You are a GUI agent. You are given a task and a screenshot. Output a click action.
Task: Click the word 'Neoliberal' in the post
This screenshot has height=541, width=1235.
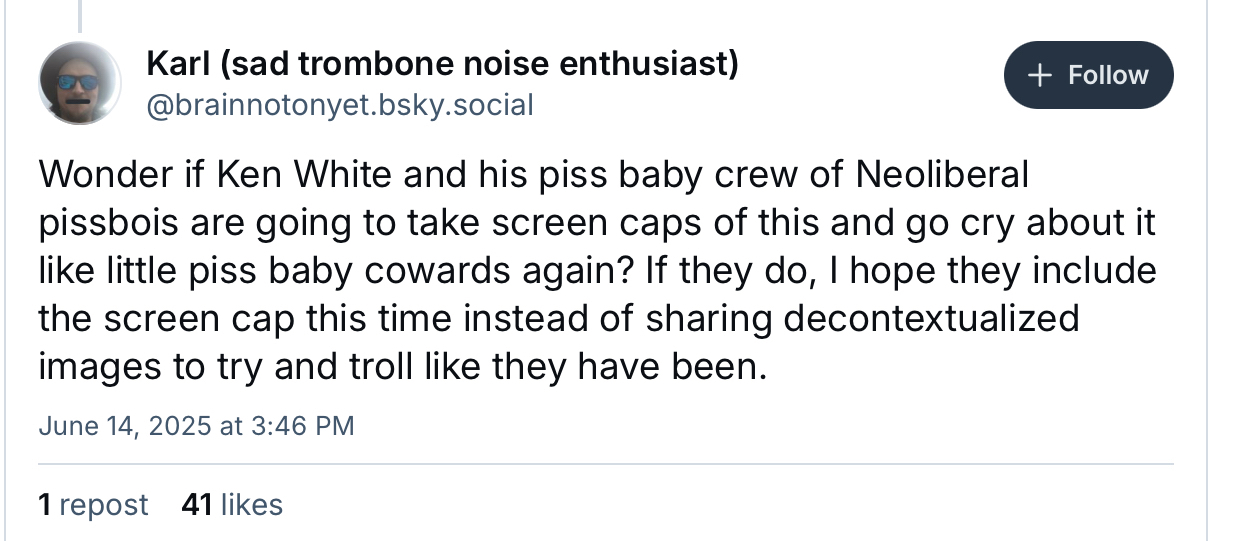[942, 176]
